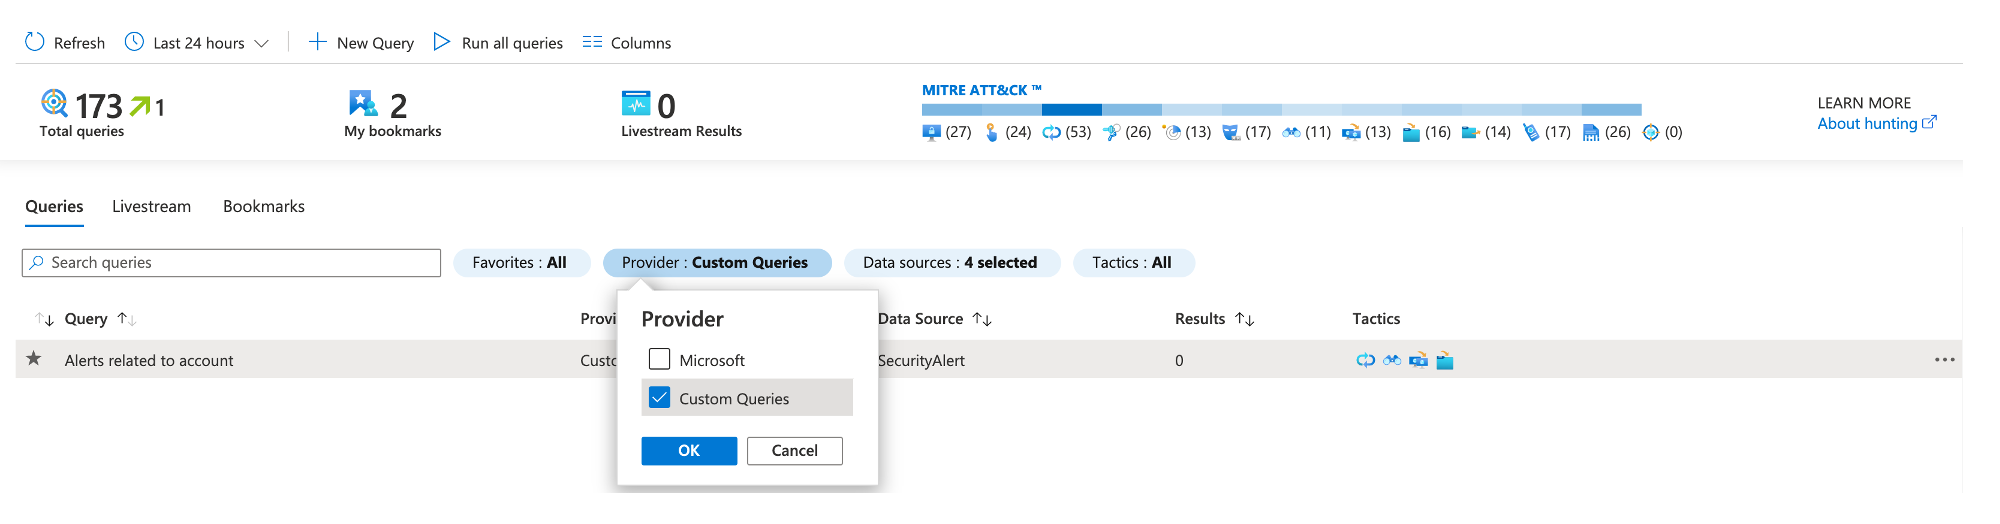
Task: Click the Defense Evasion mask icon (17)
Action: pyautogui.click(x=1231, y=132)
